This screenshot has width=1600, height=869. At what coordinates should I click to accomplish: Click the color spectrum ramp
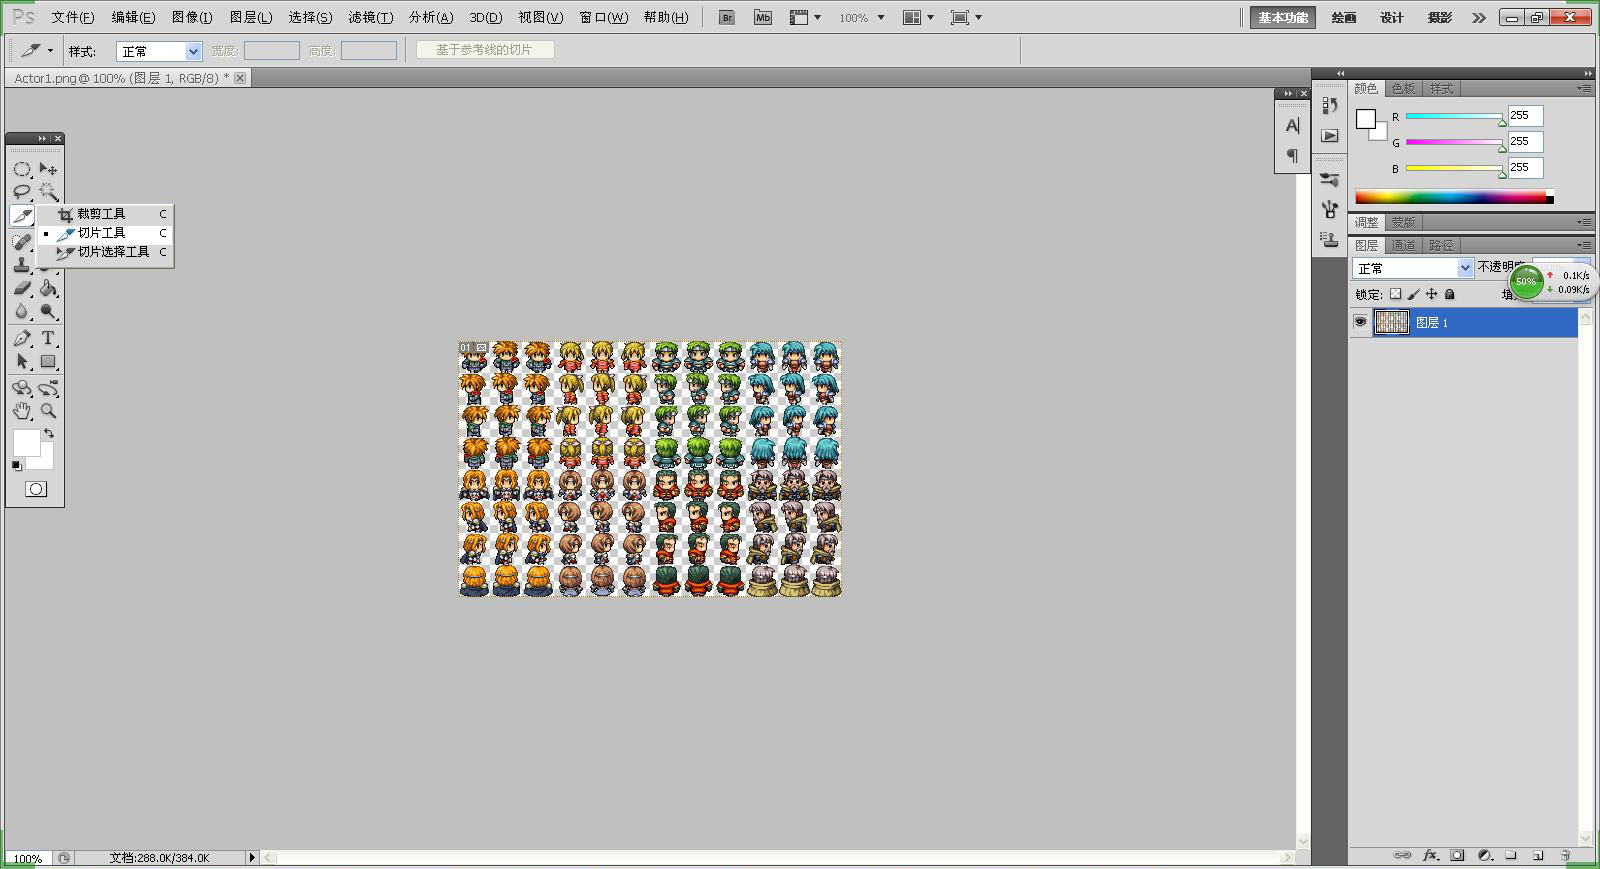point(1454,197)
